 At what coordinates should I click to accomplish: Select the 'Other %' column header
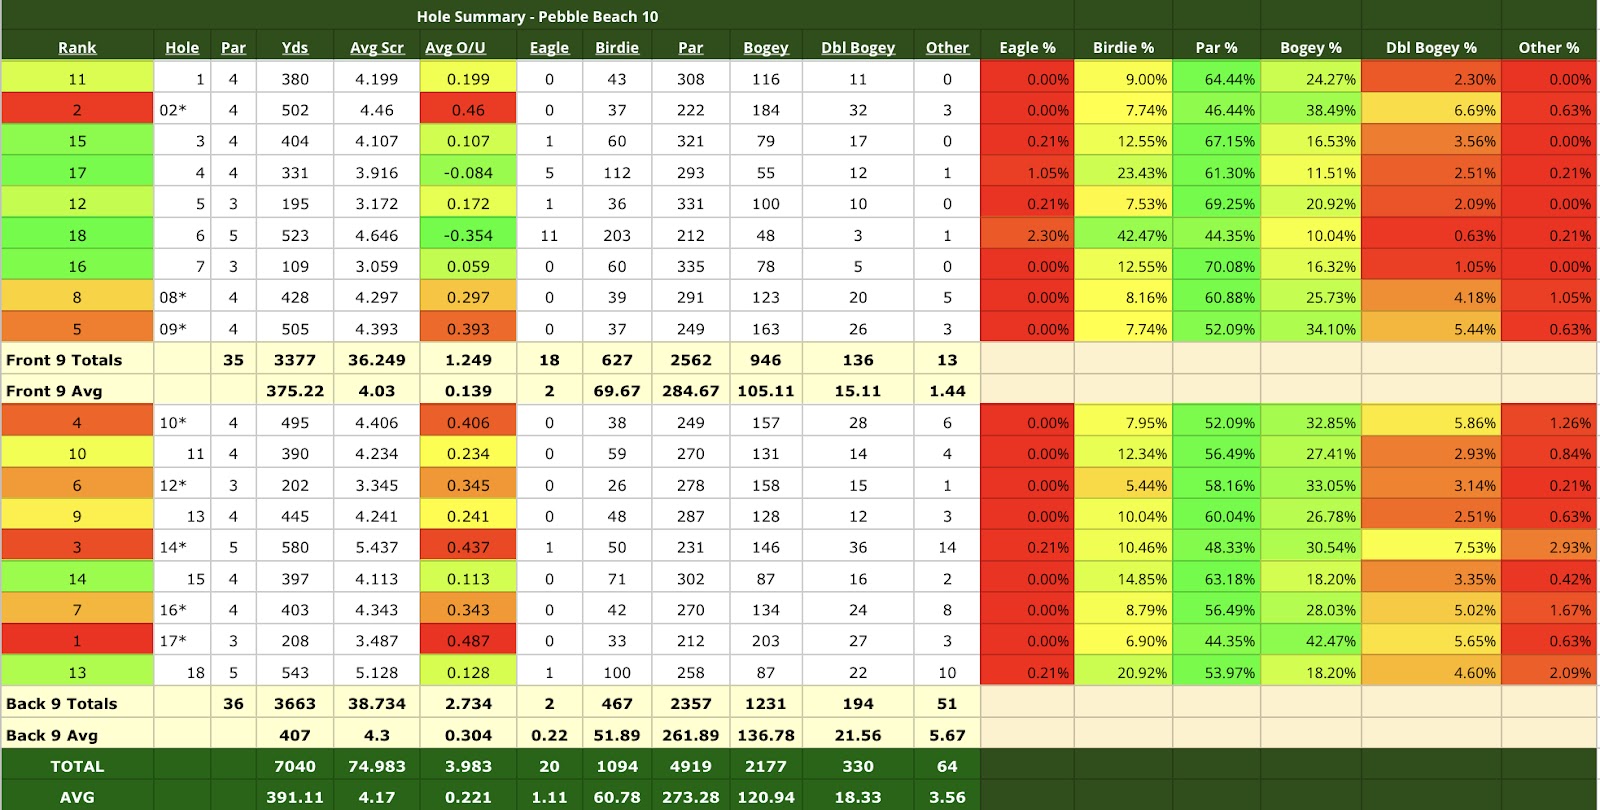point(1548,47)
